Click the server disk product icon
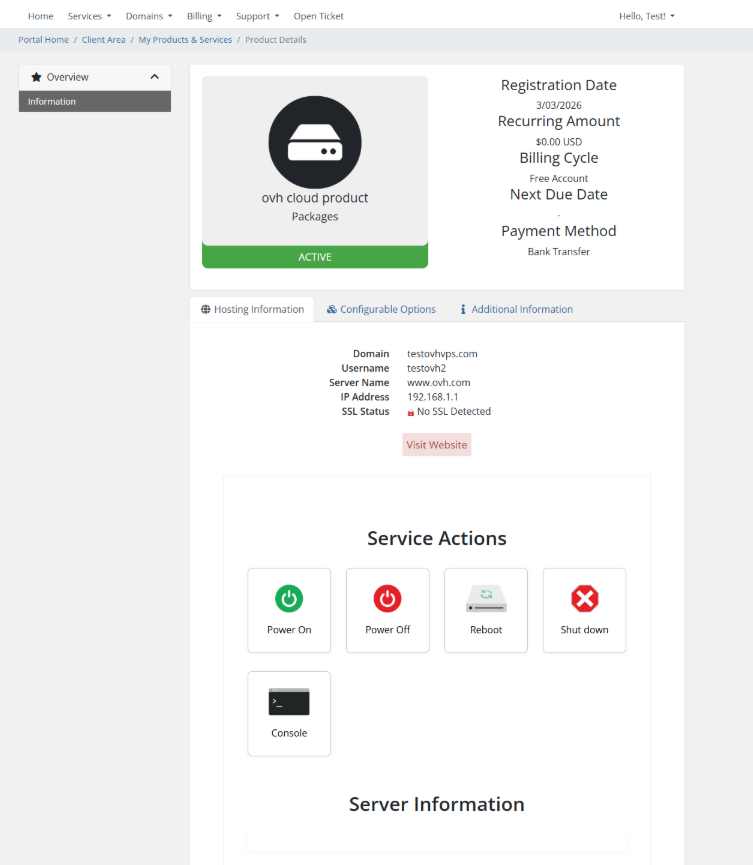Image resolution: width=753 pixels, height=865 pixels. 315,144
